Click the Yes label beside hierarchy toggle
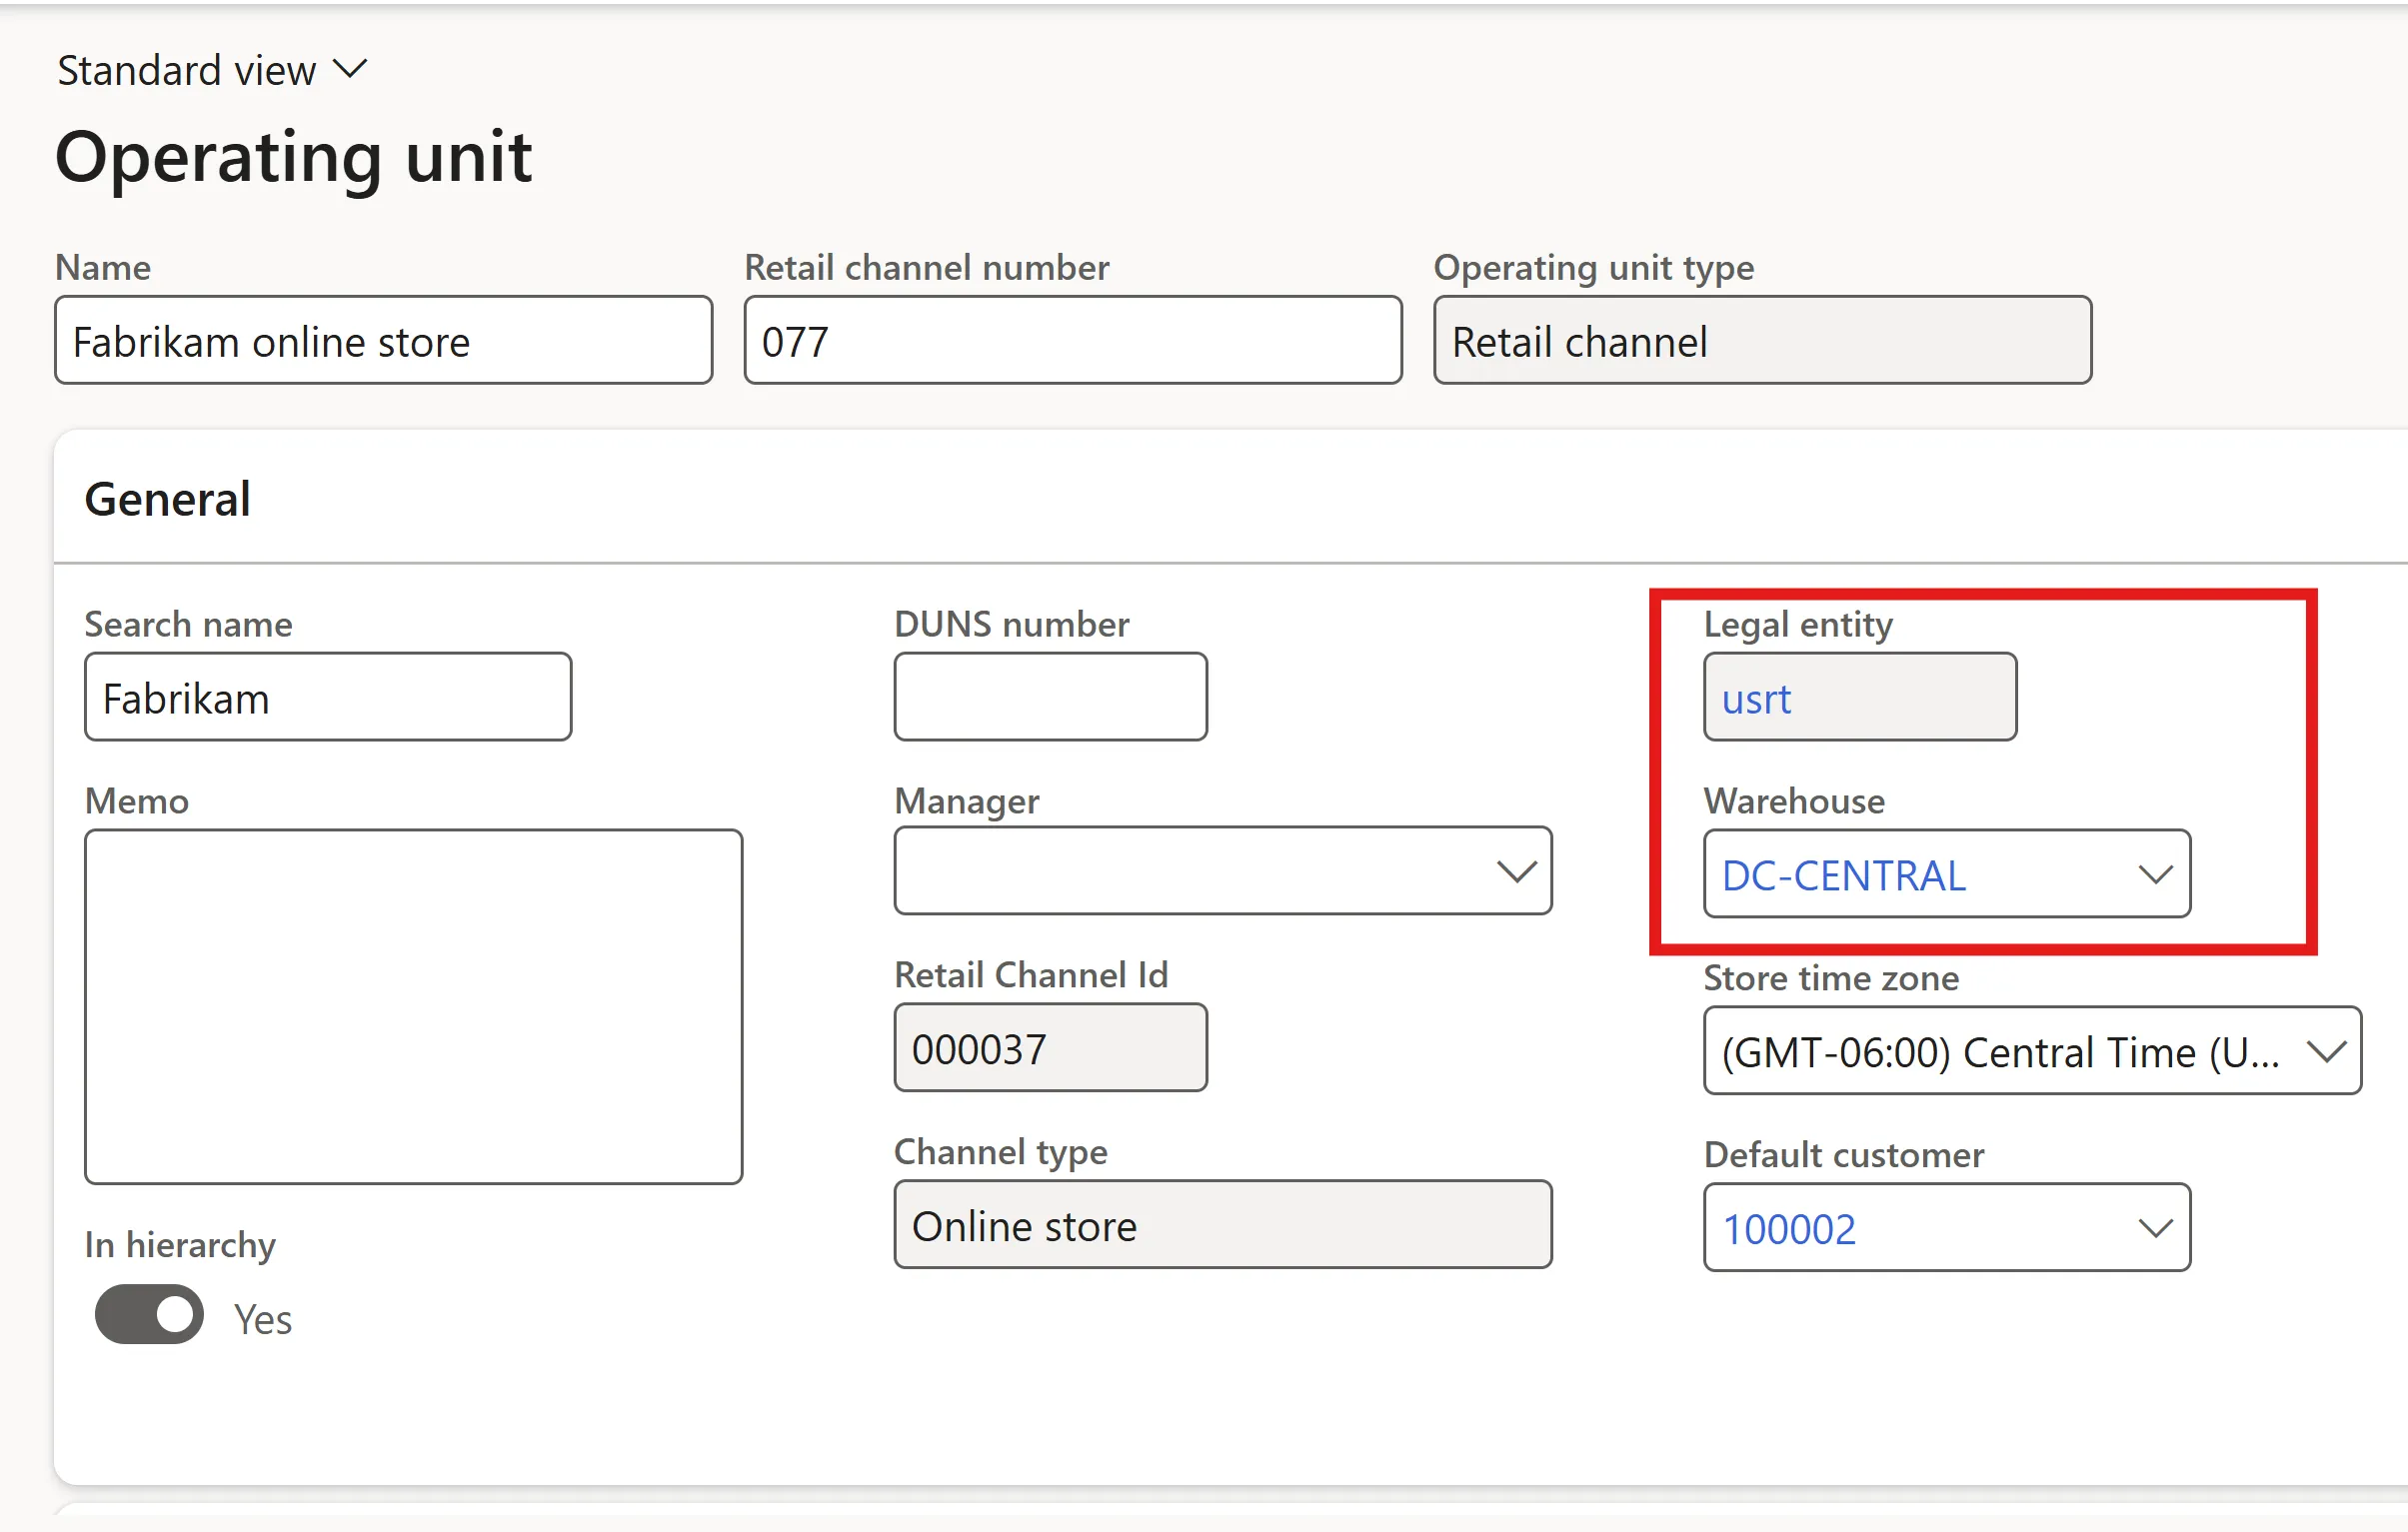The image size is (2408, 1532). click(263, 1319)
